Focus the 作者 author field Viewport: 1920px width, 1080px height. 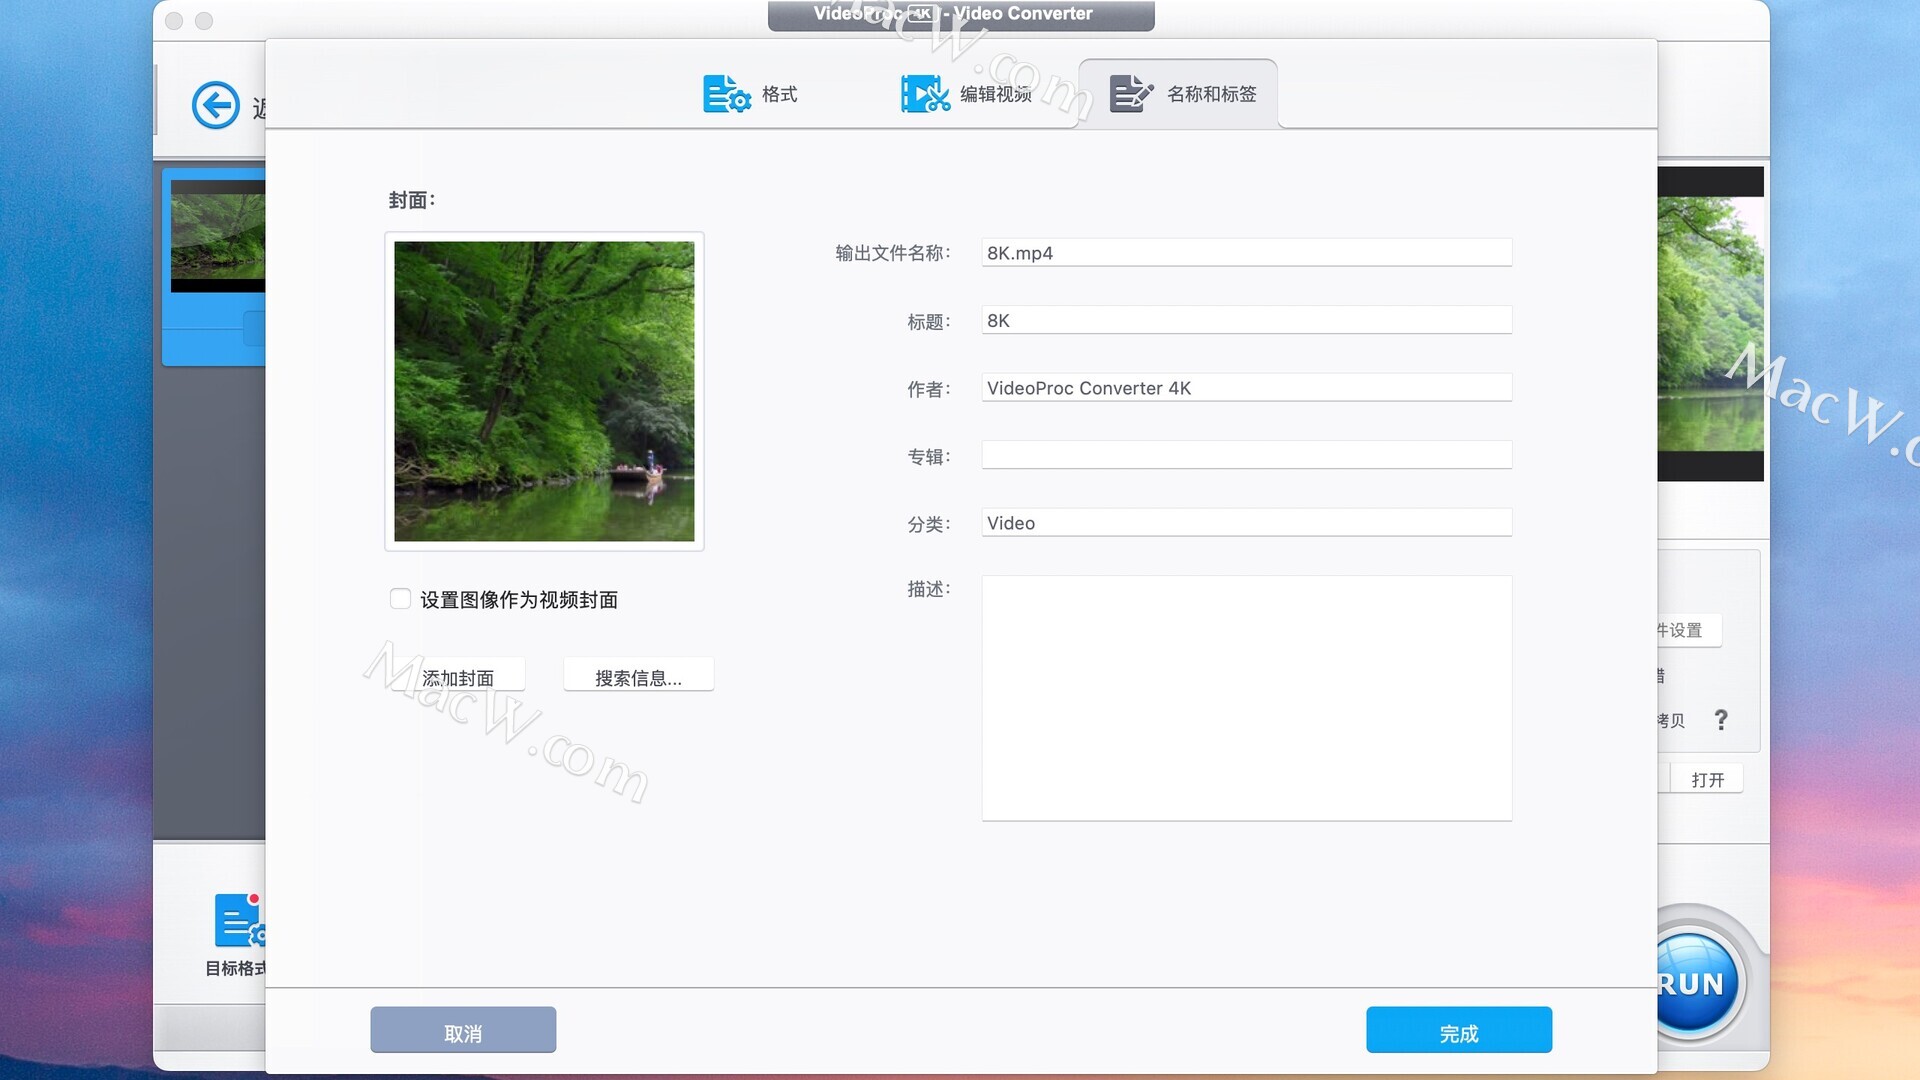pos(1246,388)
